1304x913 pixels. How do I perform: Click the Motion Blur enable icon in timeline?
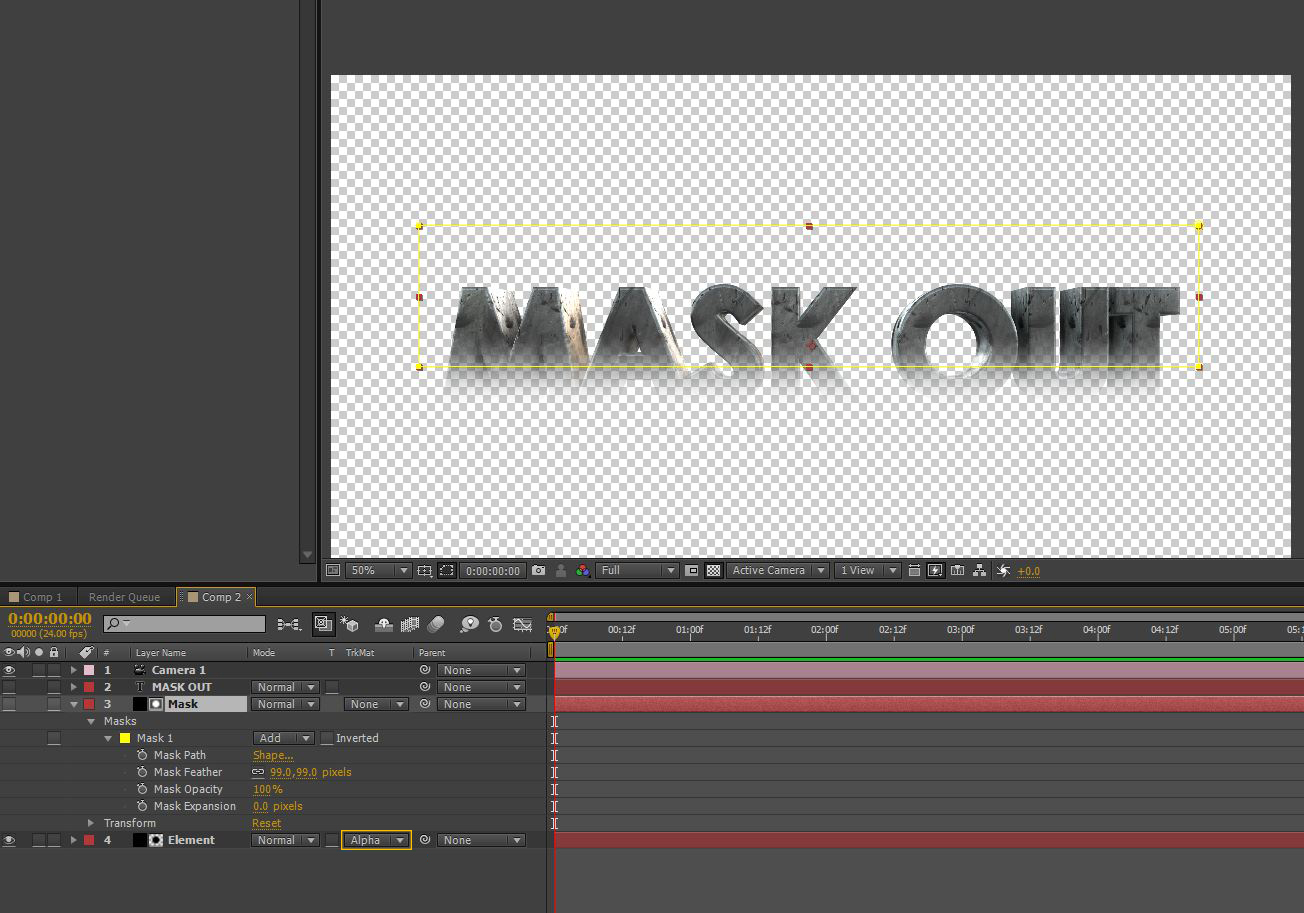[x=435, y=624]
